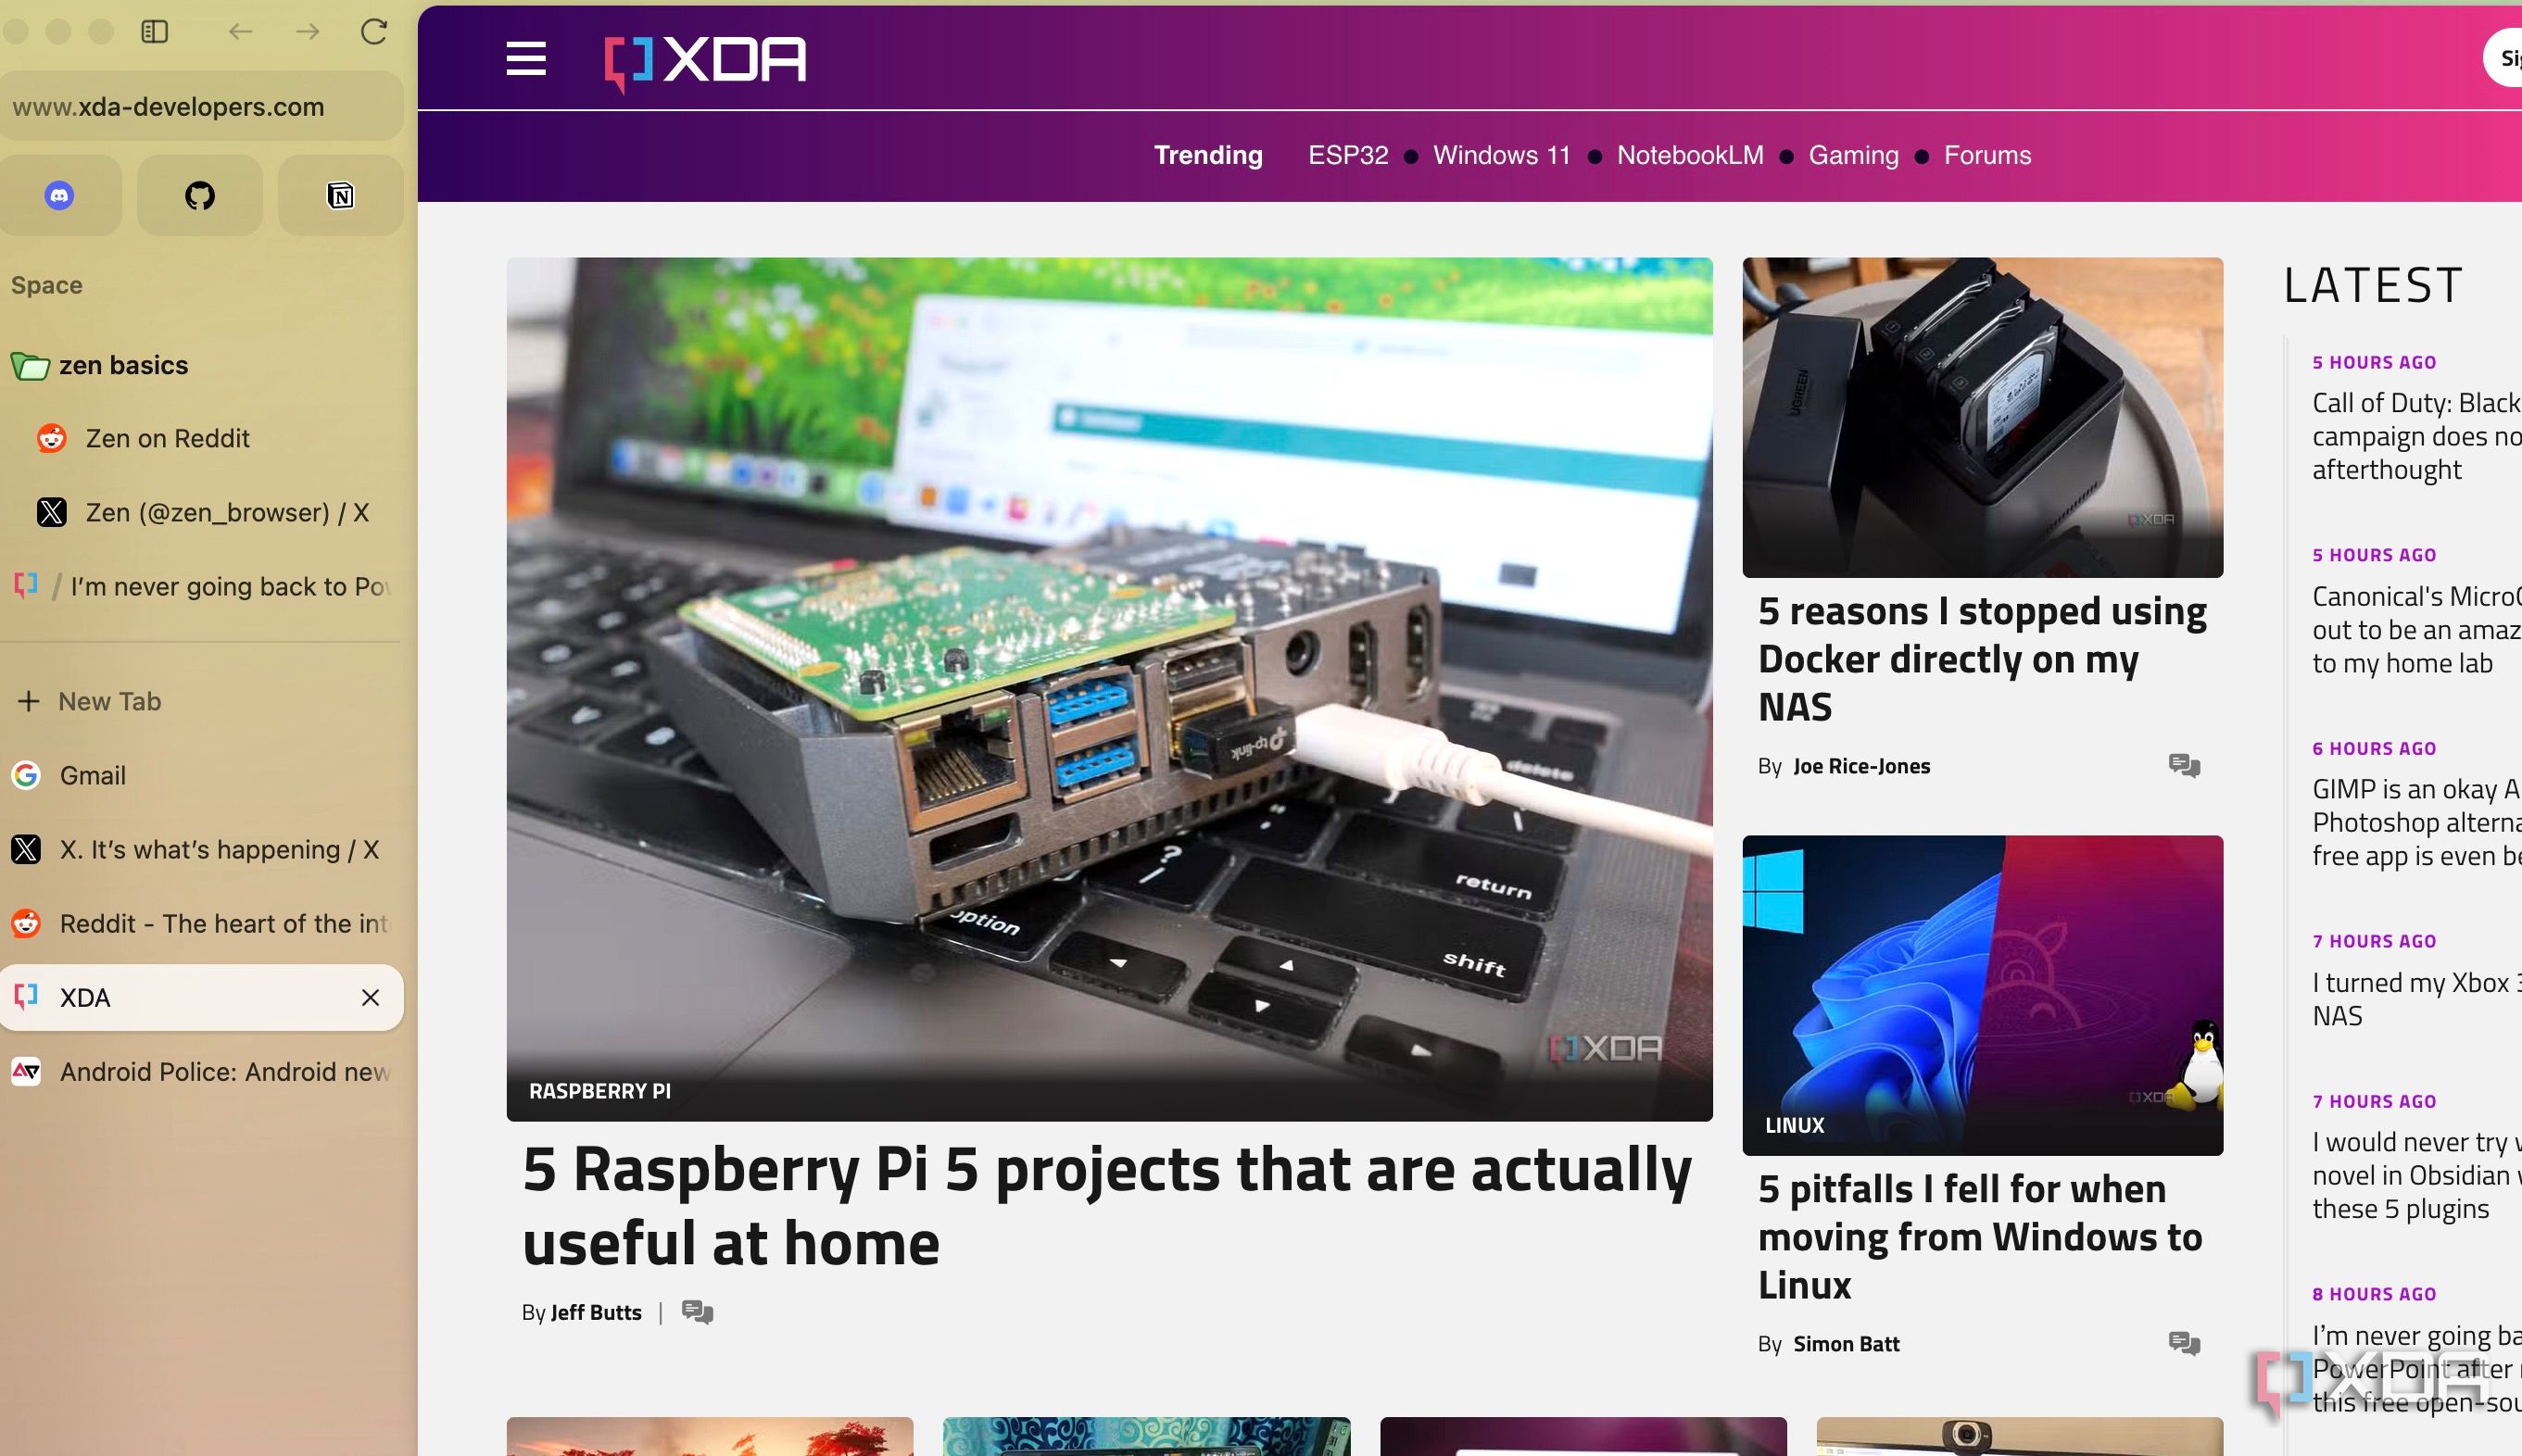This screenshot has height=1456, width=2522.
Task: Open comments icon under Raspberry Pi article
Action: tap(697, 1312)
